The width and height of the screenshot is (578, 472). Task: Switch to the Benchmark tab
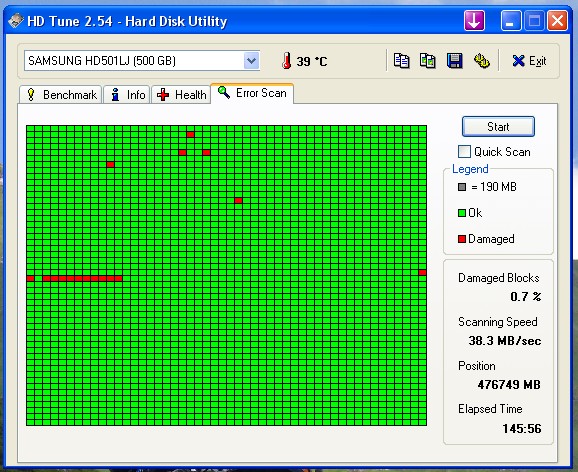coord(61,95)
